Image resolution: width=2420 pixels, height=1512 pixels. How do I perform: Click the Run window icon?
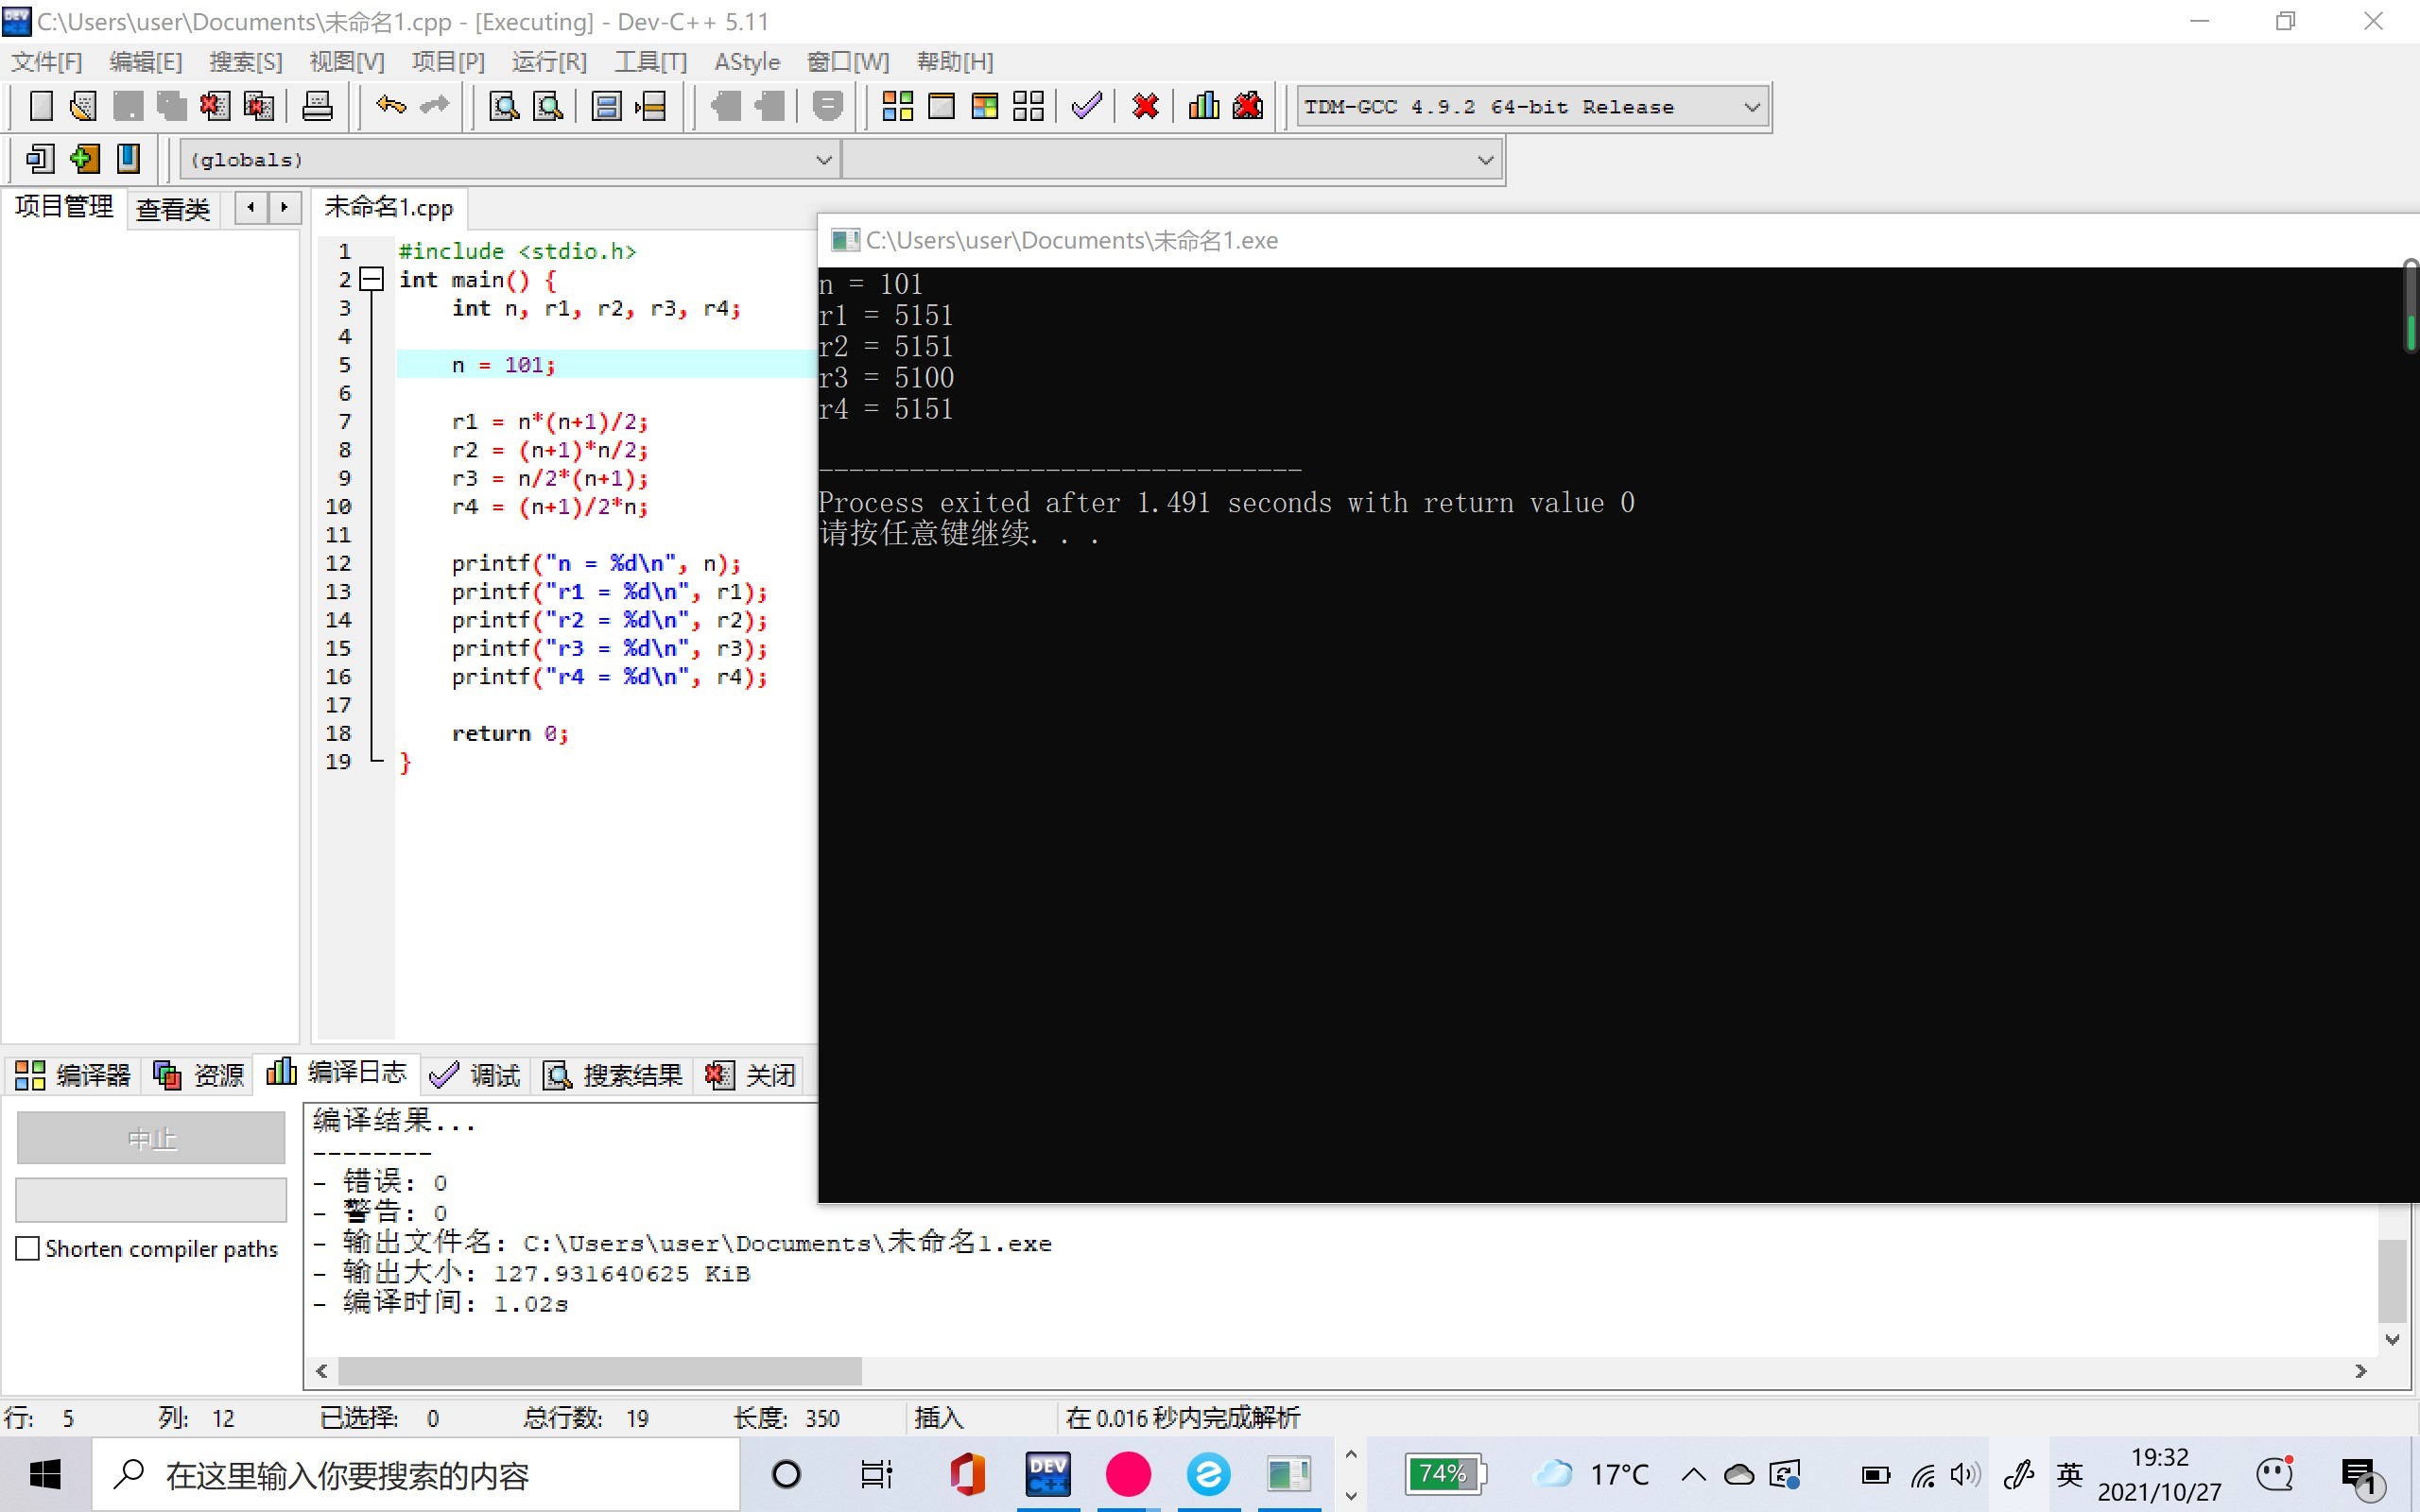tap(941, 106)
